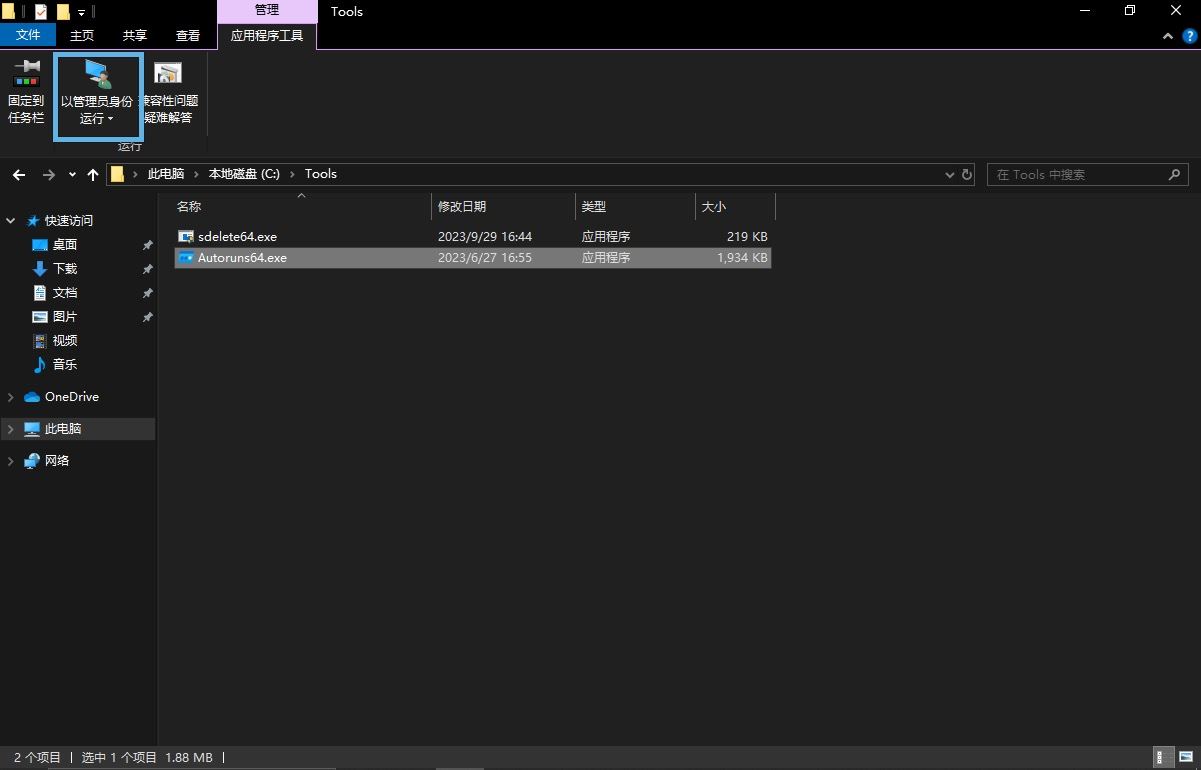Unpin 桌面 using its pin icon
Viewport: 1201px width, 770px height.
click(147, 245)
